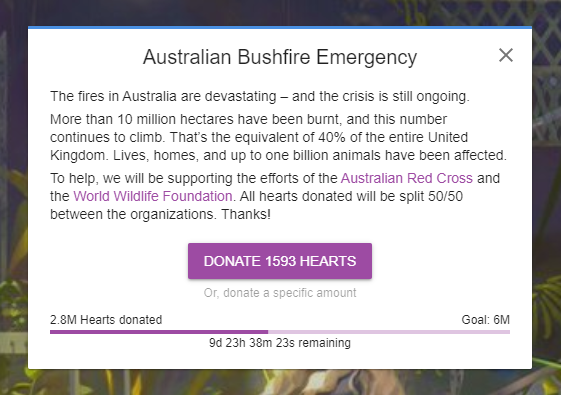Open the World Wildlife Foundation link

(x=153, y=196)
